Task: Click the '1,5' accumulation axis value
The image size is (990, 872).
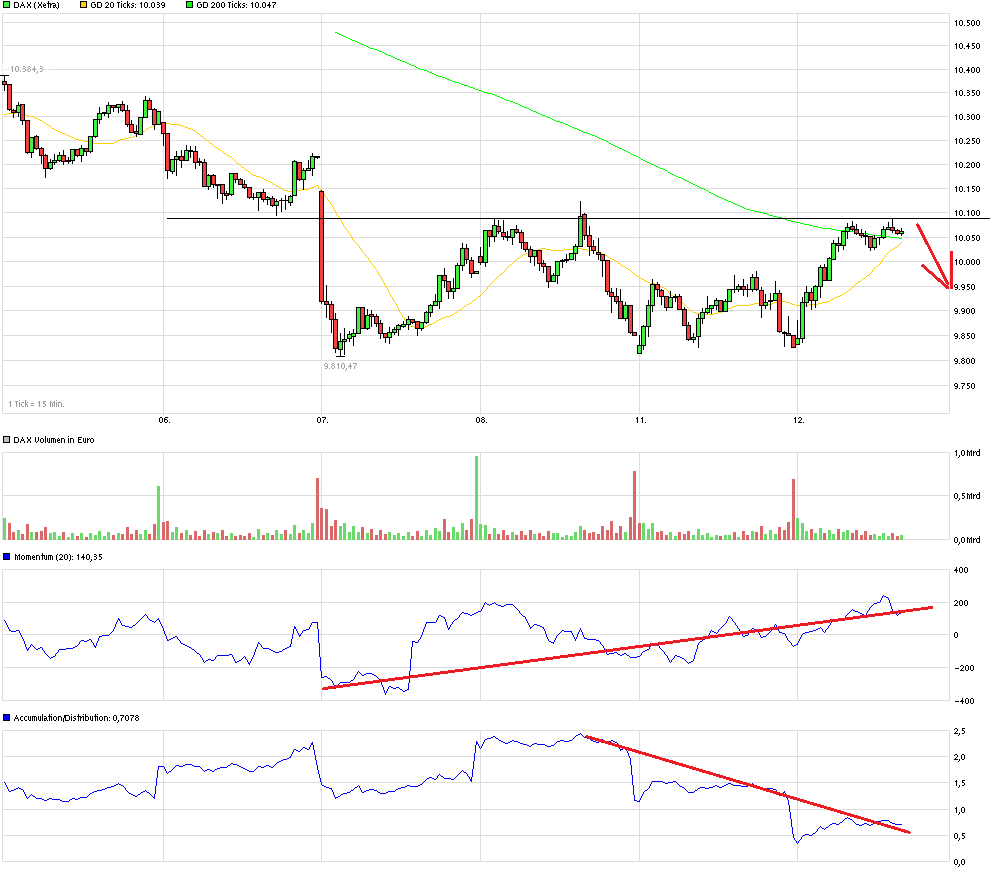Action: click(x=960, y=784)
